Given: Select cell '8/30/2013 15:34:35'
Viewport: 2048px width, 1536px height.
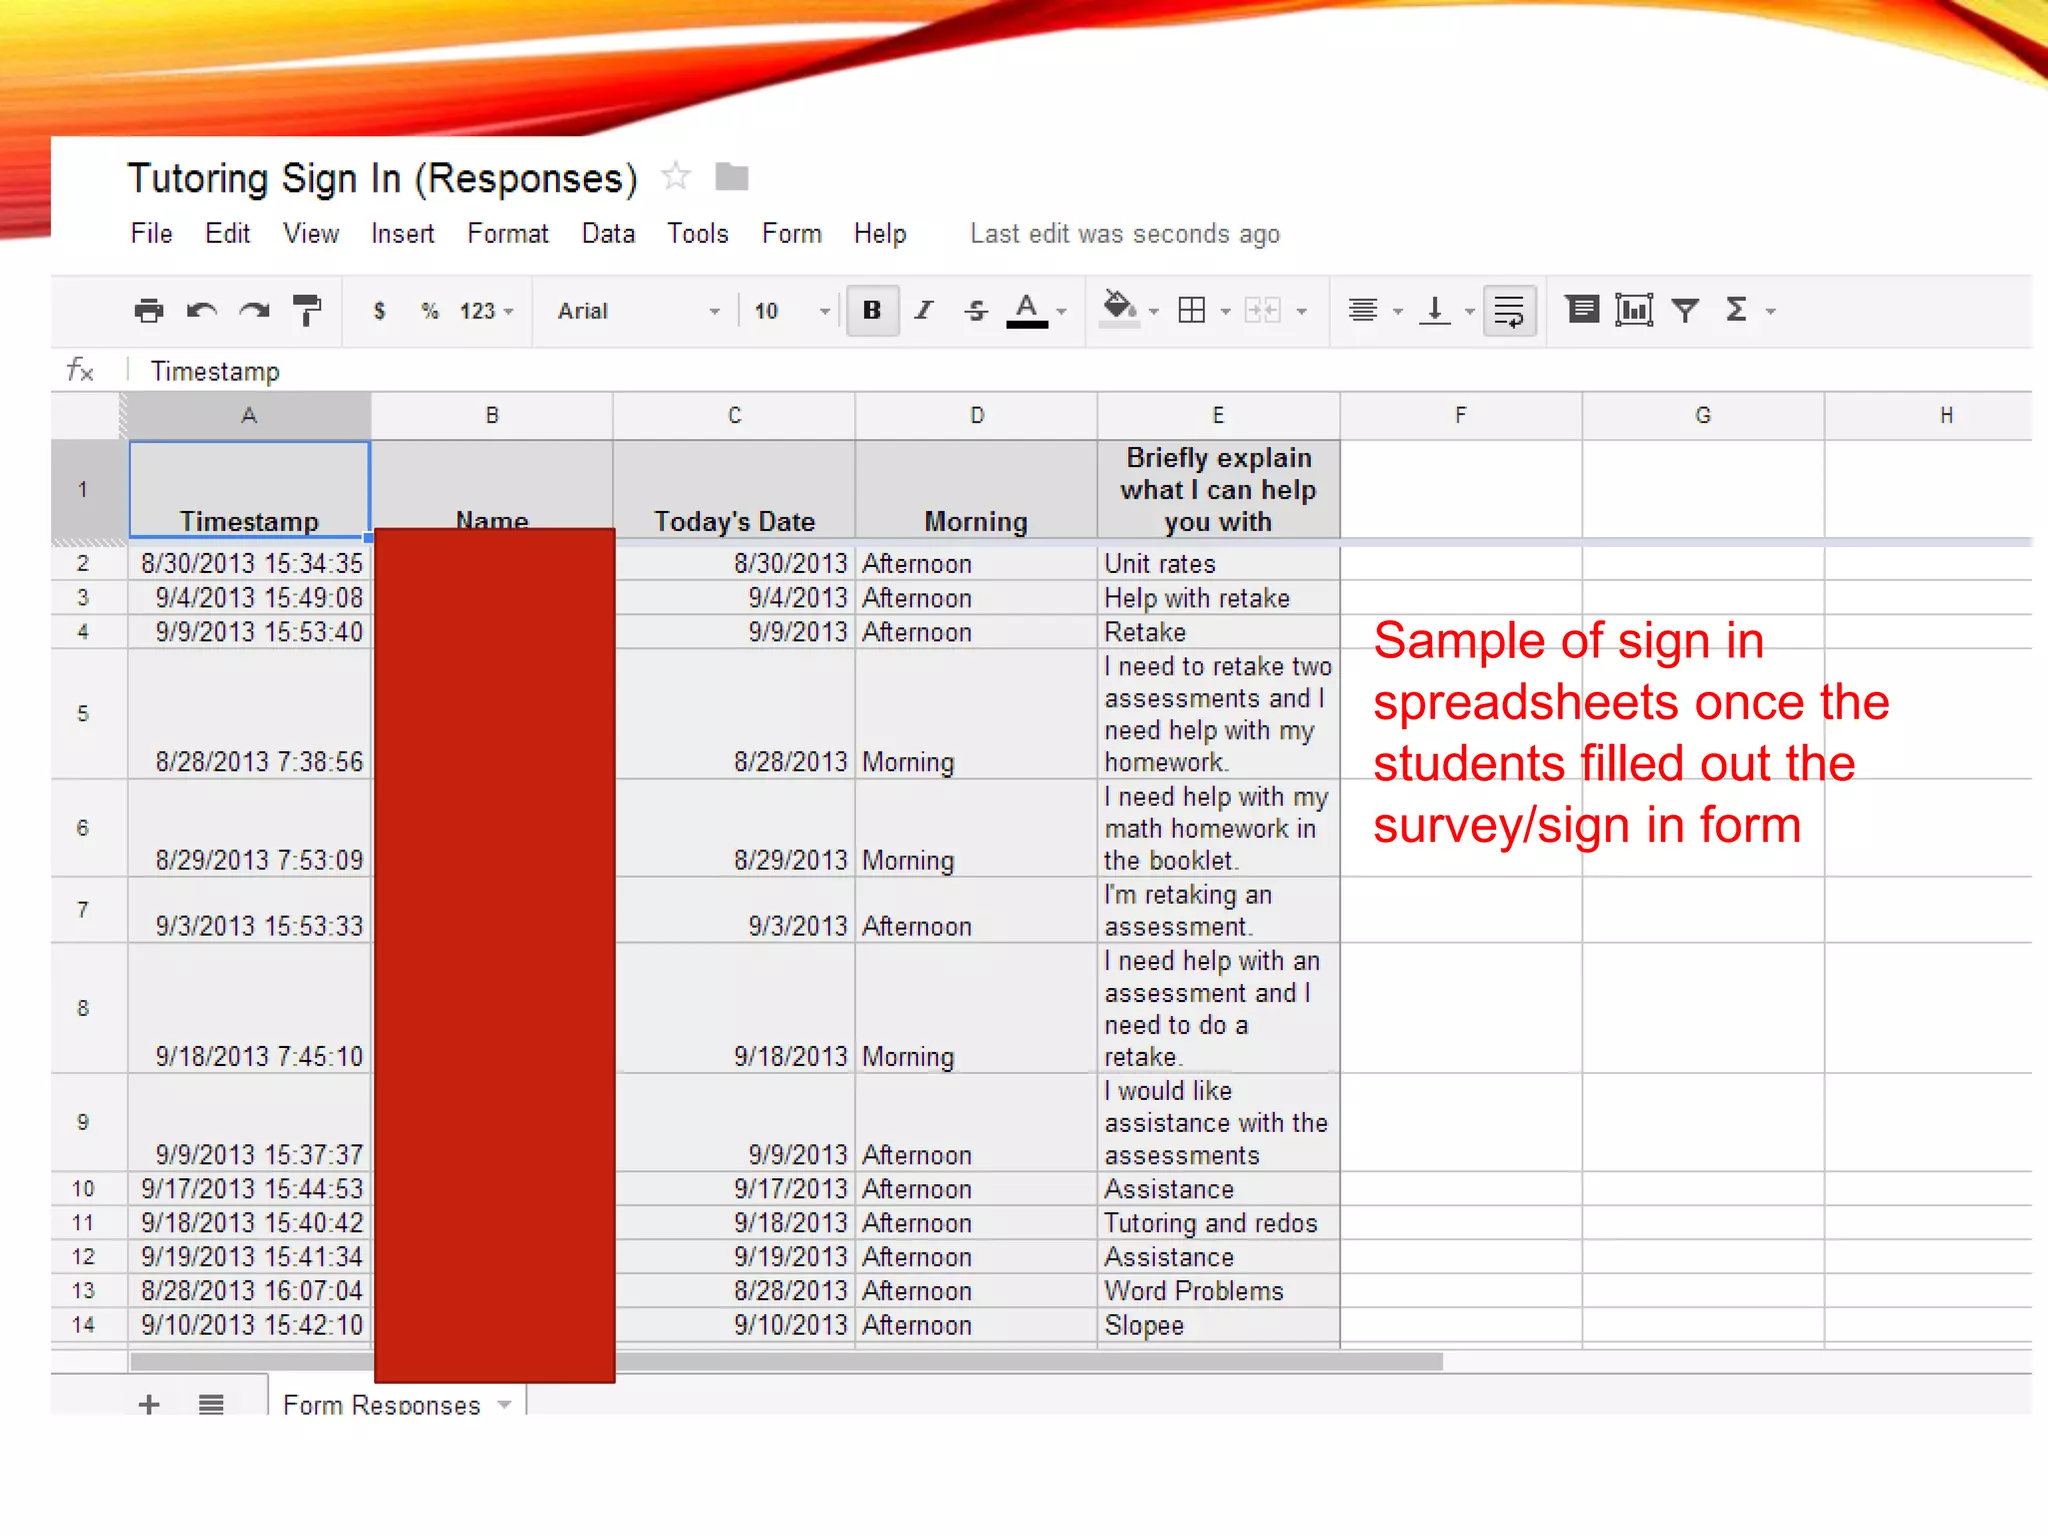Looking at the screenshot, I should pos(249,564).
